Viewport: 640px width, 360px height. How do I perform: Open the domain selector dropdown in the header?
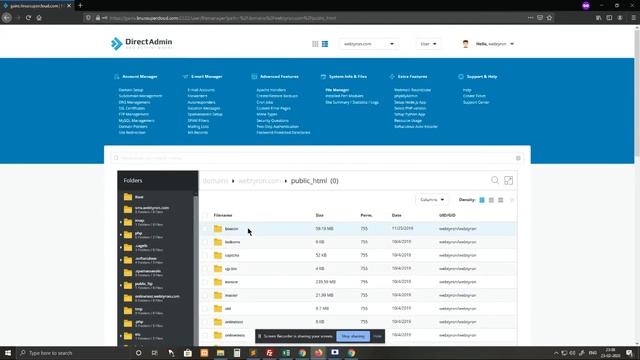click(x=369, y=44)
